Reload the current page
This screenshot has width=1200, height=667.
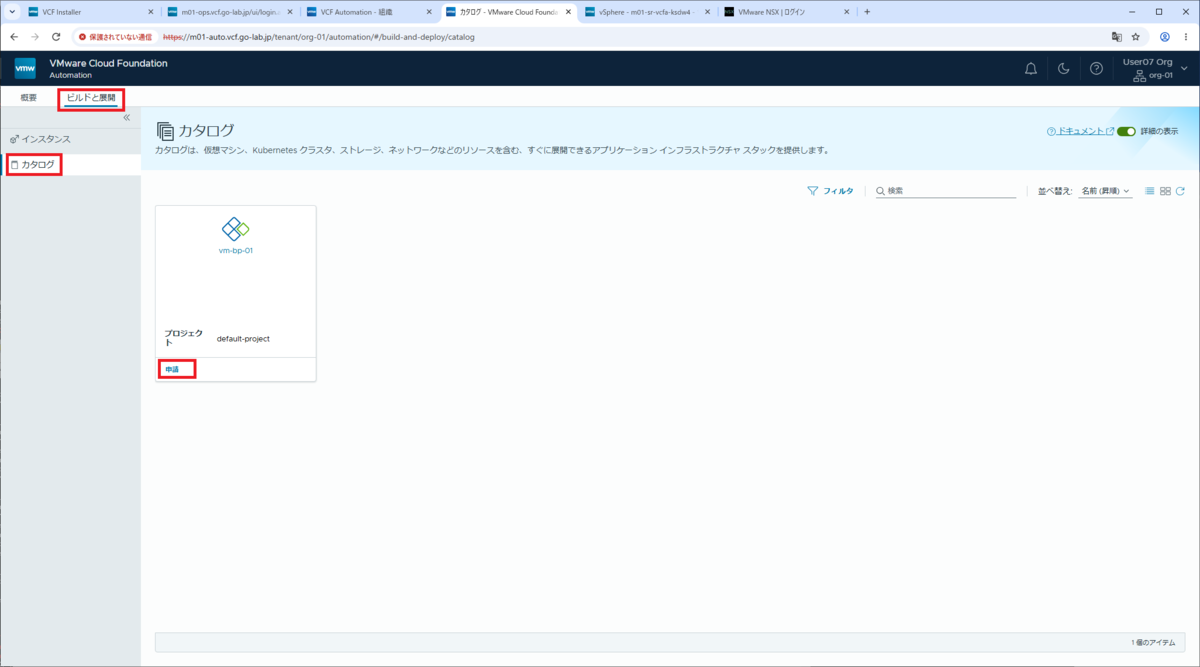click(x=56, y=36)
